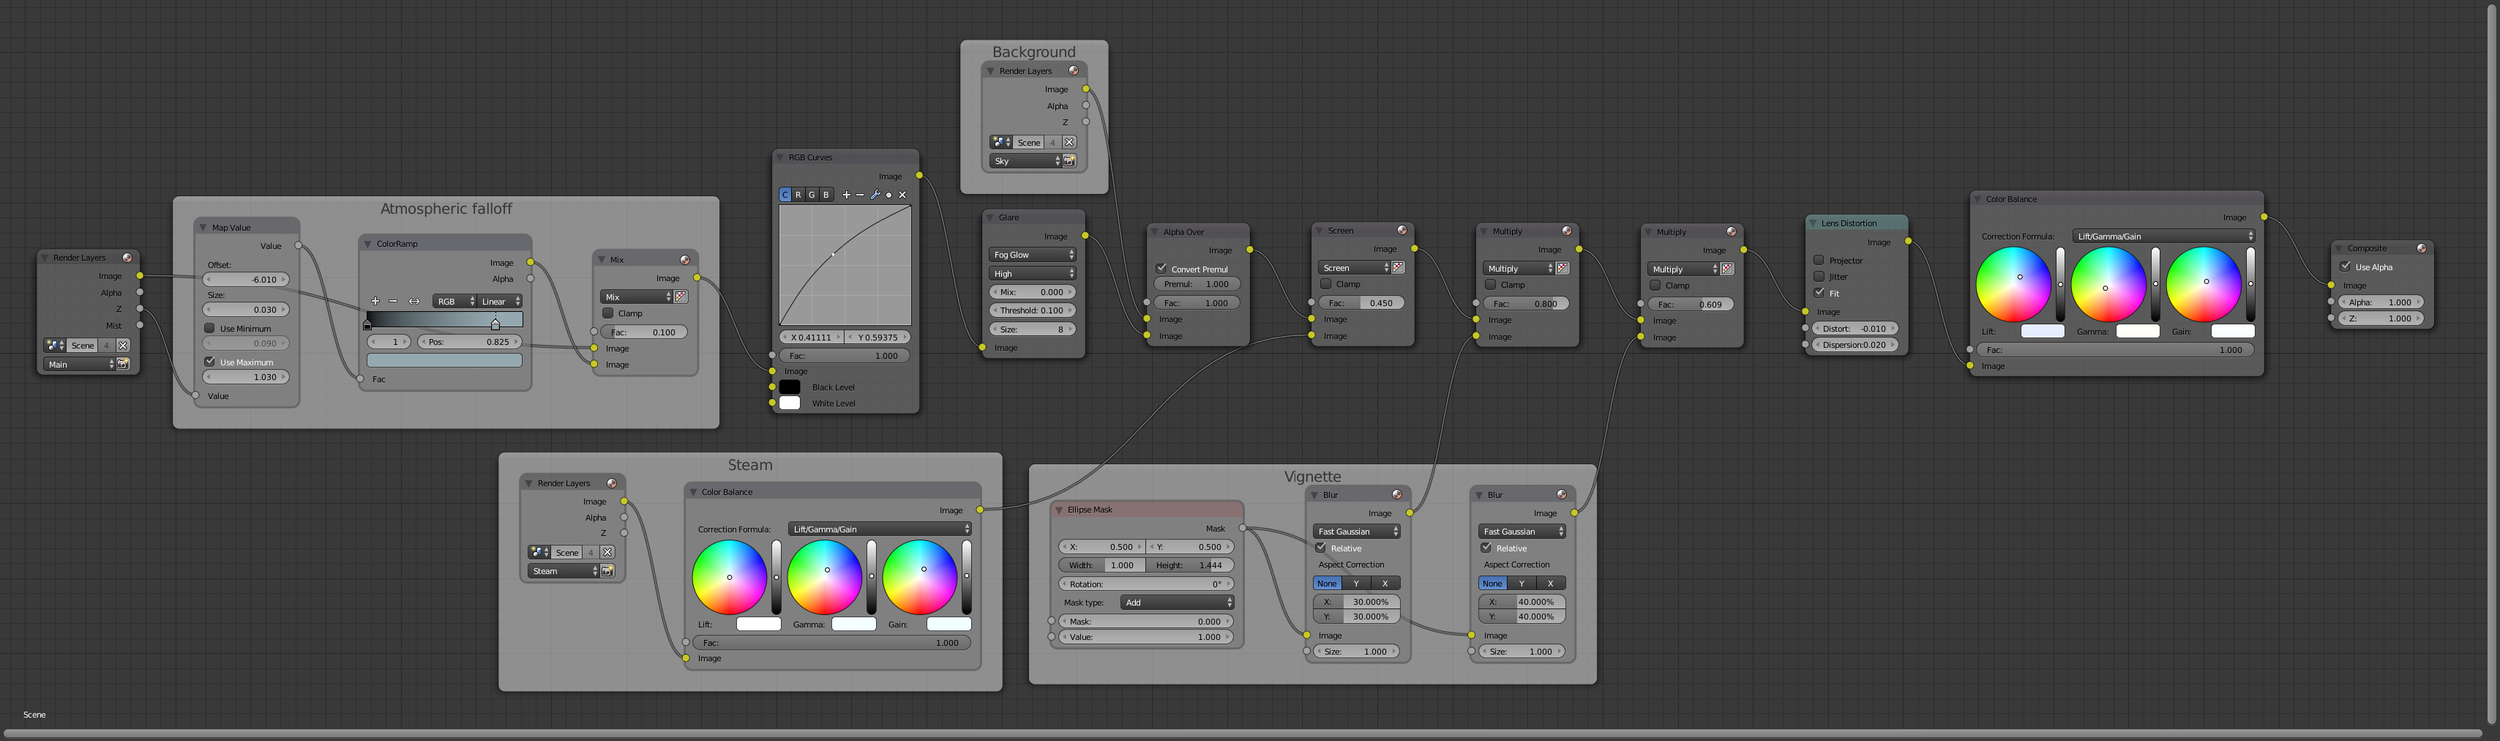The height and width of the screenshot is (741, 2500).
Task: Enable Clamp checkbox in Mix node
Action: 608,313
